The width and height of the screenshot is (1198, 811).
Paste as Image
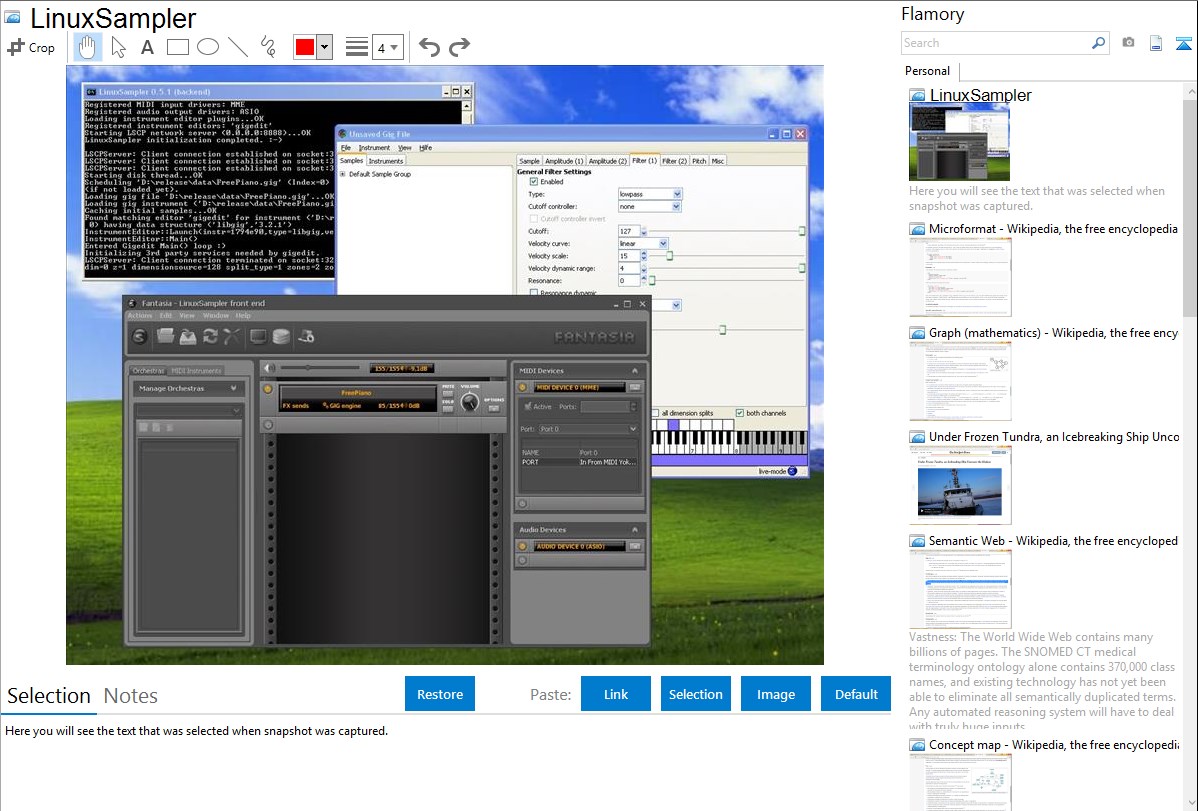coord(775,694)
